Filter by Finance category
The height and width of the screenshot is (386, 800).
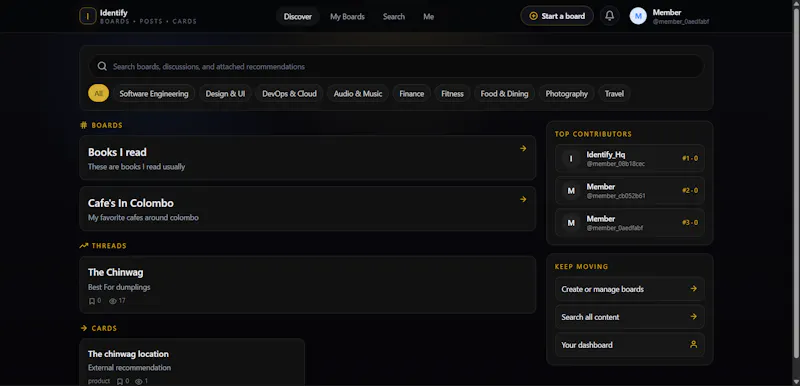pos(411,93)
